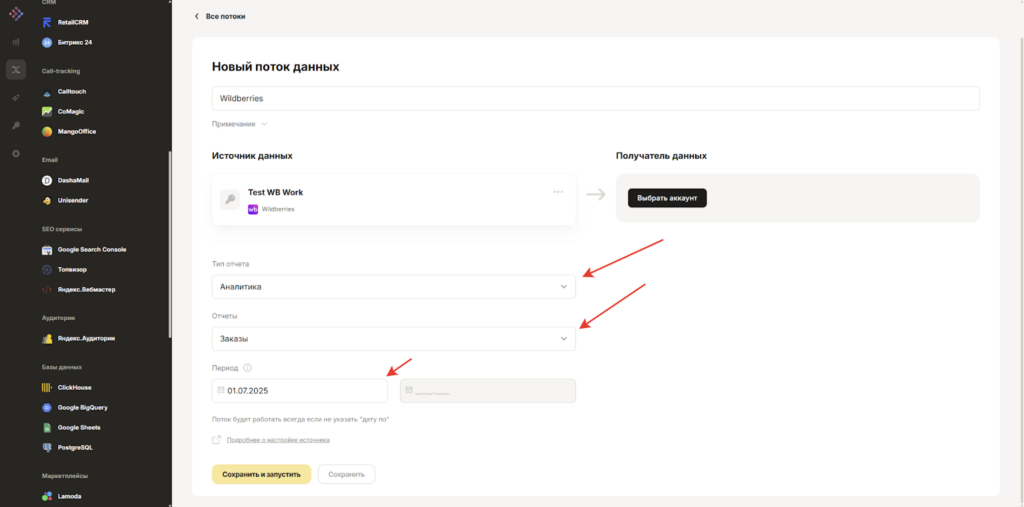Click the external link icon beside Подробнее о настройке источника
The width and height of the screenshot is (1024, 507).
216,440
